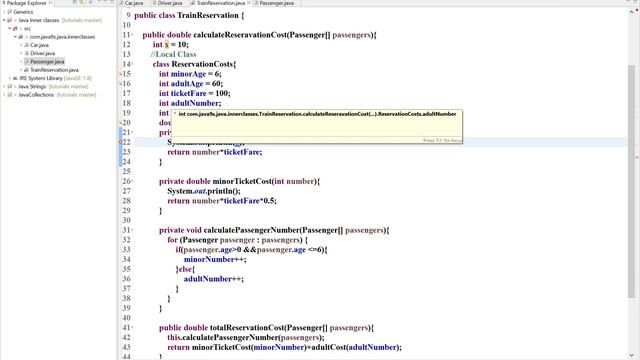Switch to the Car.java editor tab

[131, 3]
